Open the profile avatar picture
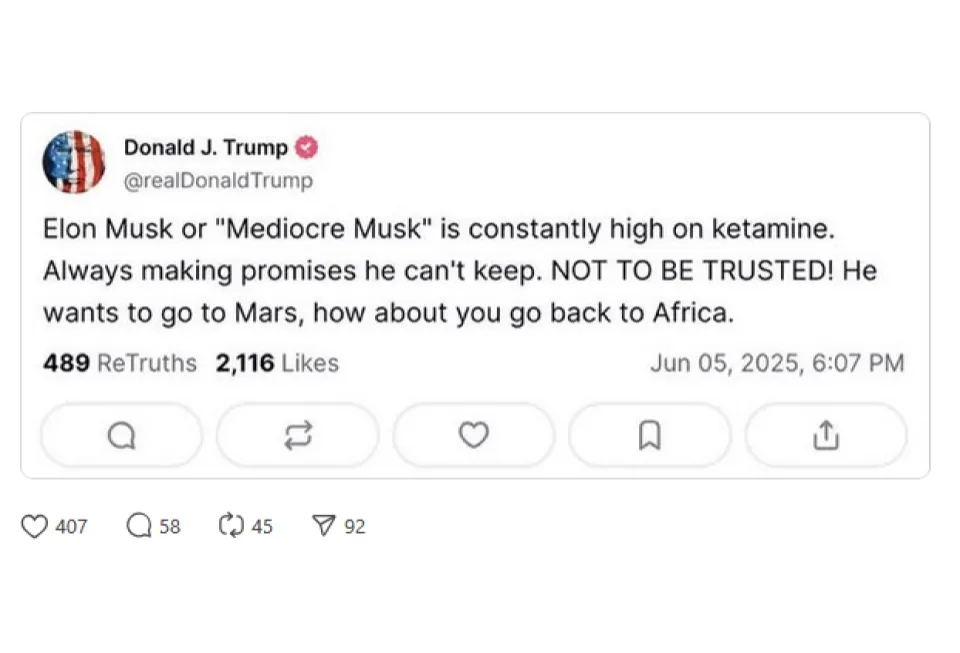Image resolution: width=960 pixels, height=653 pixels. [74, 162]
